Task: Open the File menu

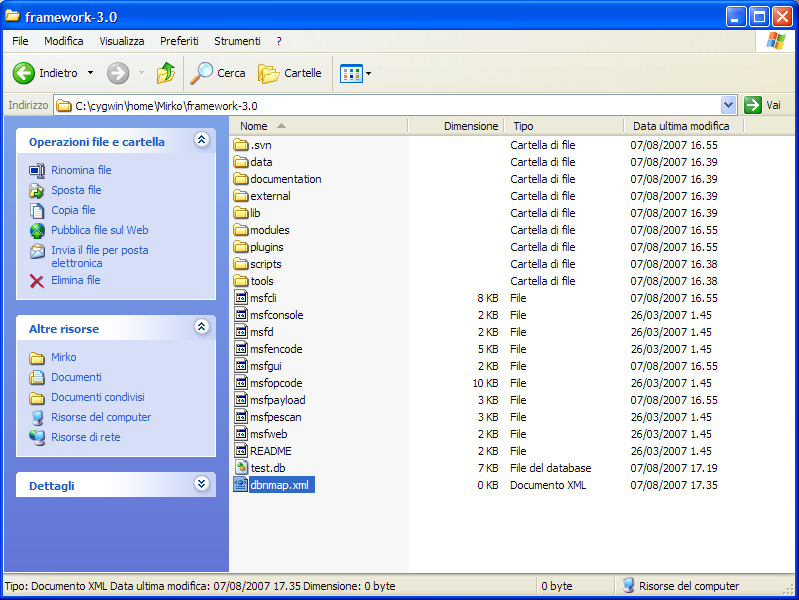Action: pyautogui.click(x=20, y=41)
